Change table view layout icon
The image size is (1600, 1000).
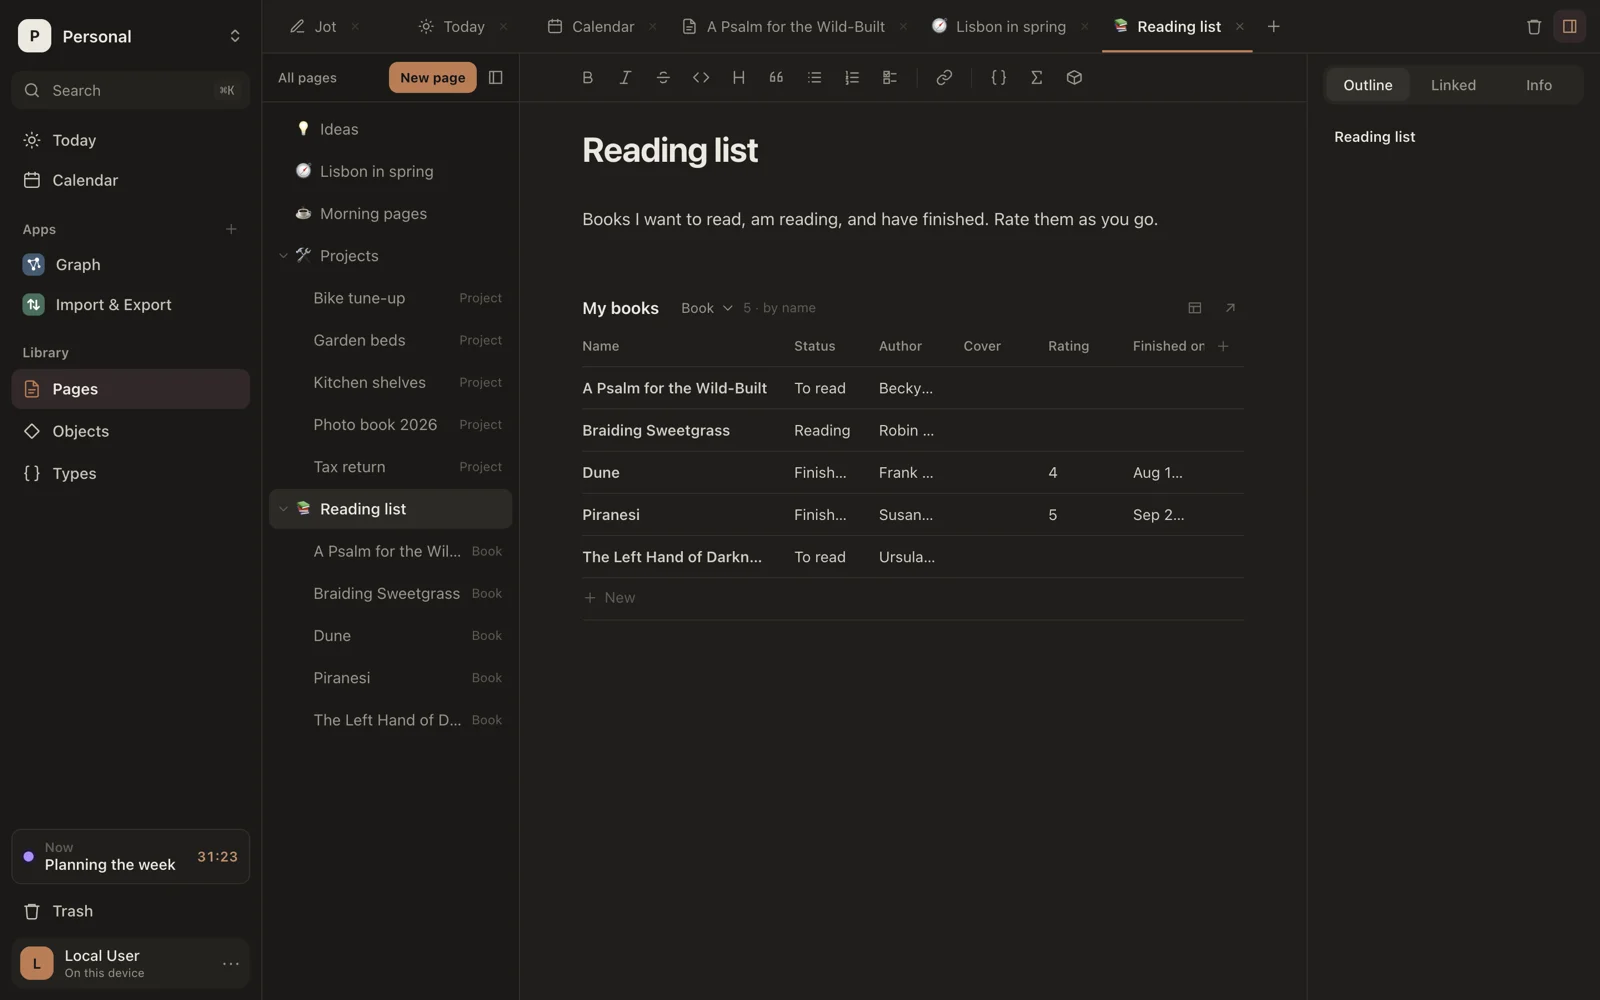coord(1194,308)
